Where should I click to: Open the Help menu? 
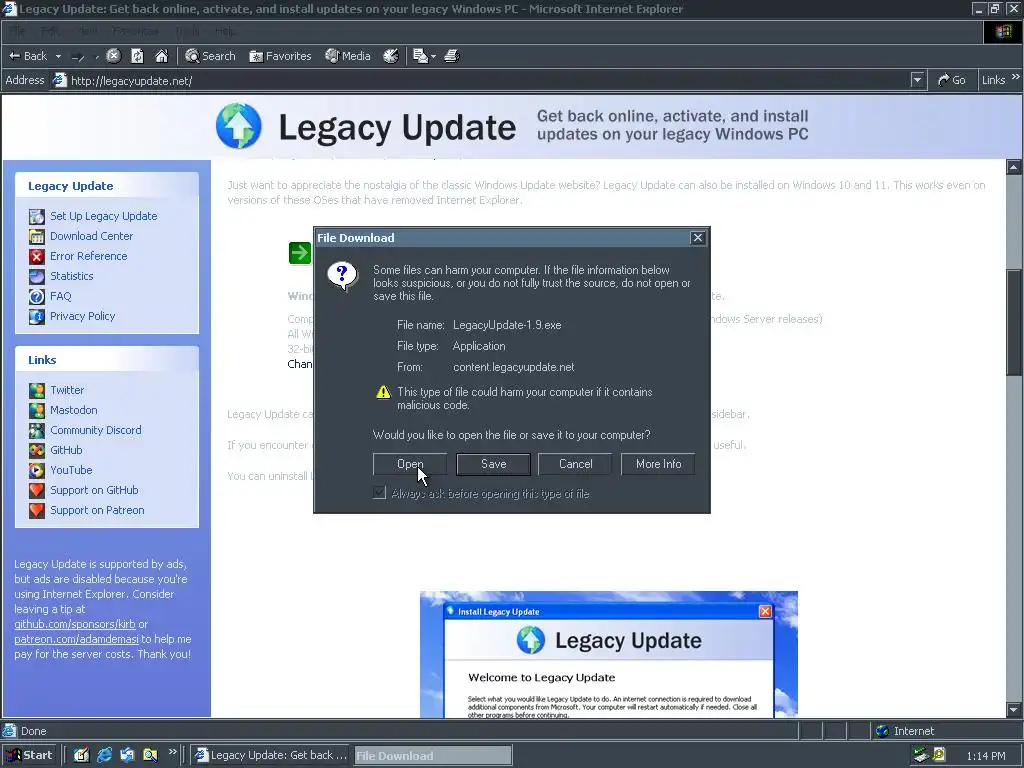coord(225,31)
